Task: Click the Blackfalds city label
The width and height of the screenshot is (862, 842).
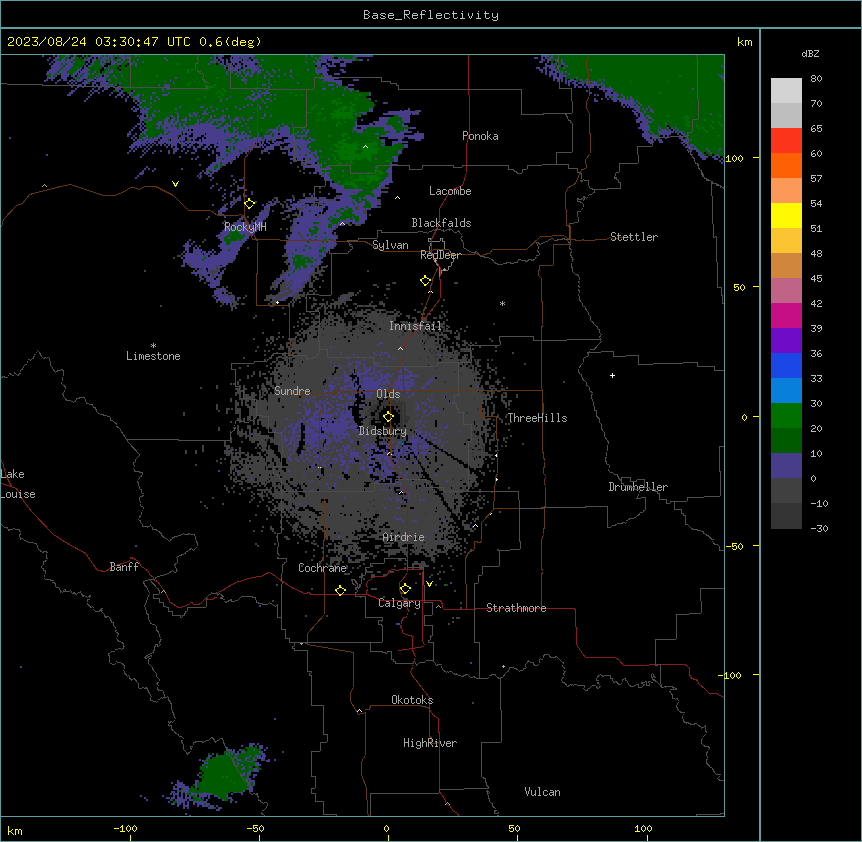Action: pos(441,223)
